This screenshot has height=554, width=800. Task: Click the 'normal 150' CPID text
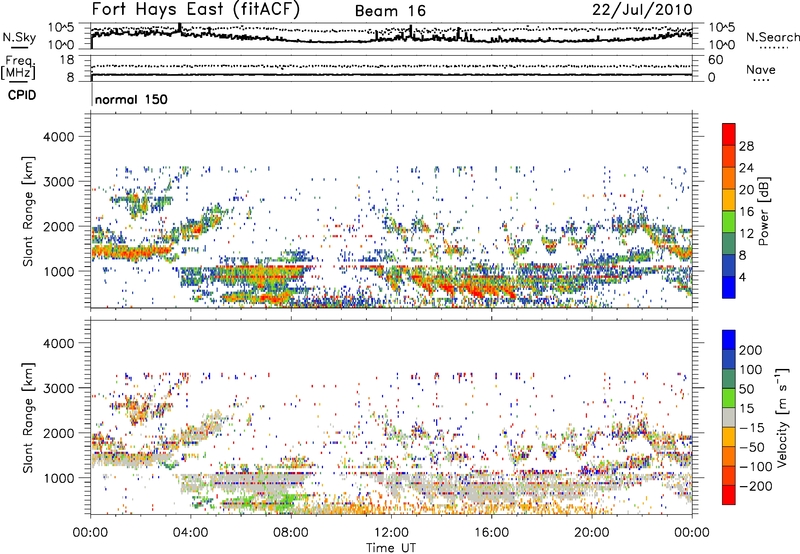pyautogui.click(x=131, y=99)
